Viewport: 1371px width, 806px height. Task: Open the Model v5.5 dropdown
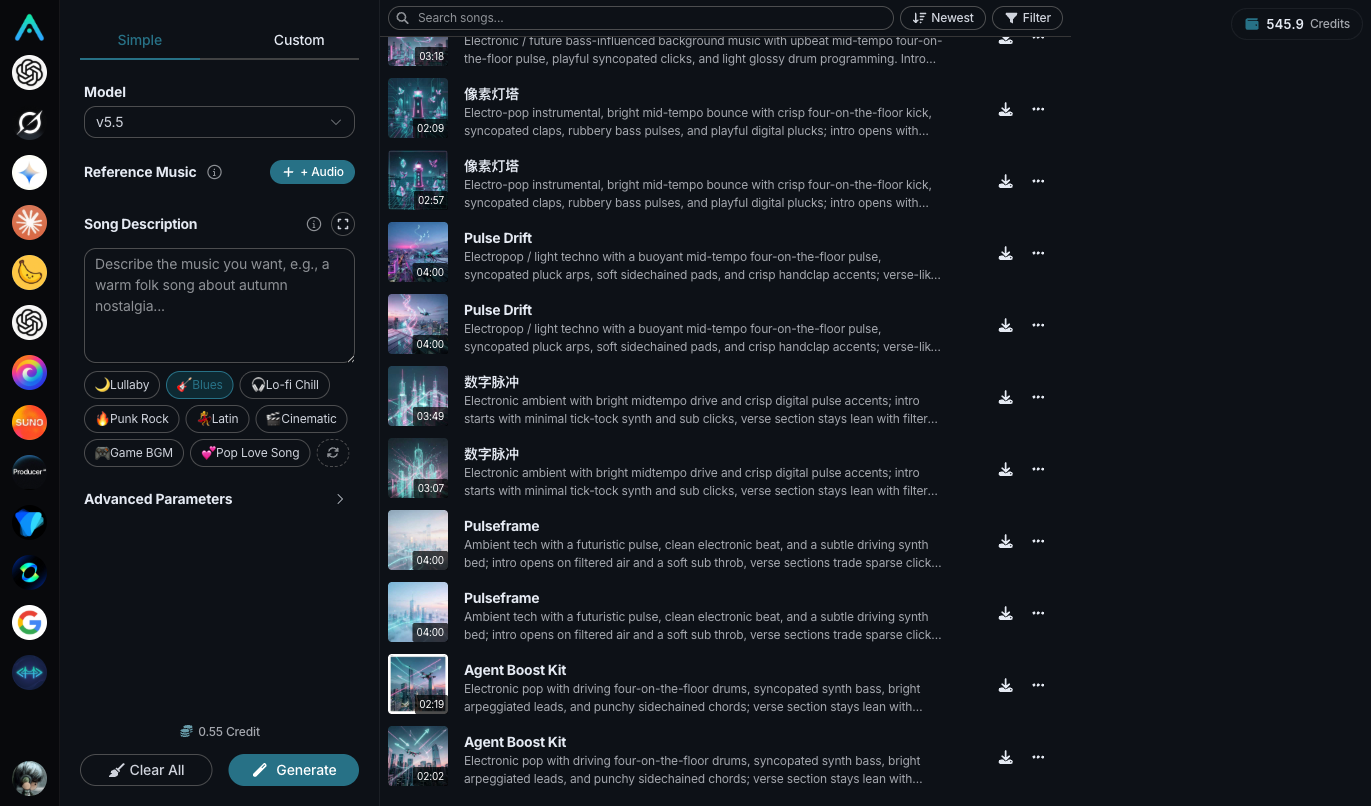coord(219,122)
